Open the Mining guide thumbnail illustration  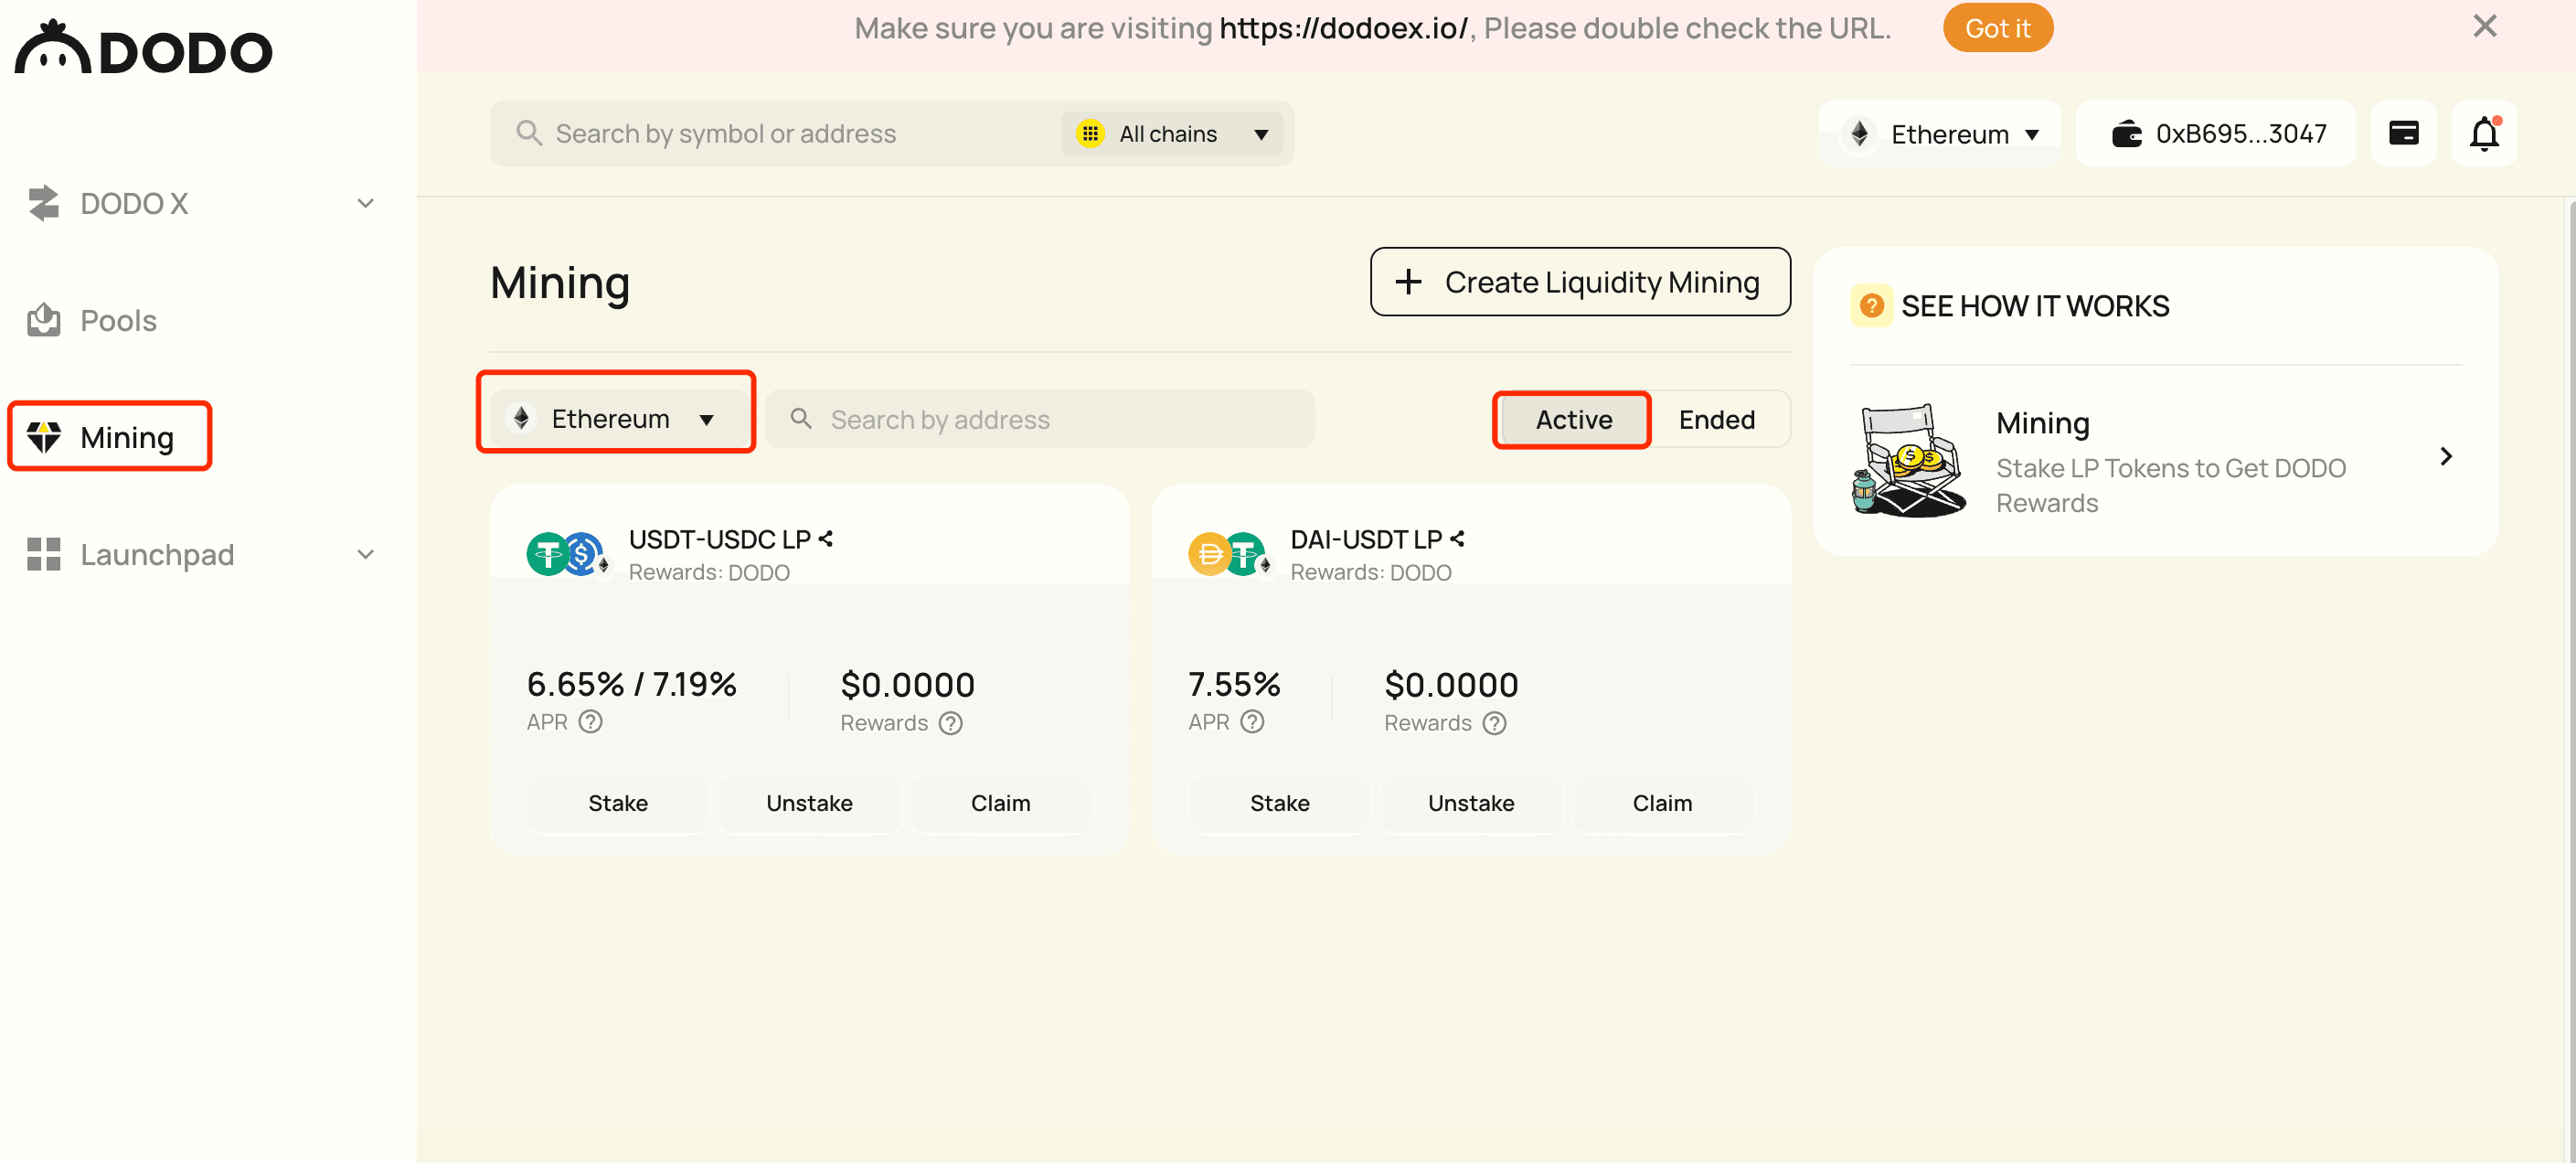click(1909, 460)
